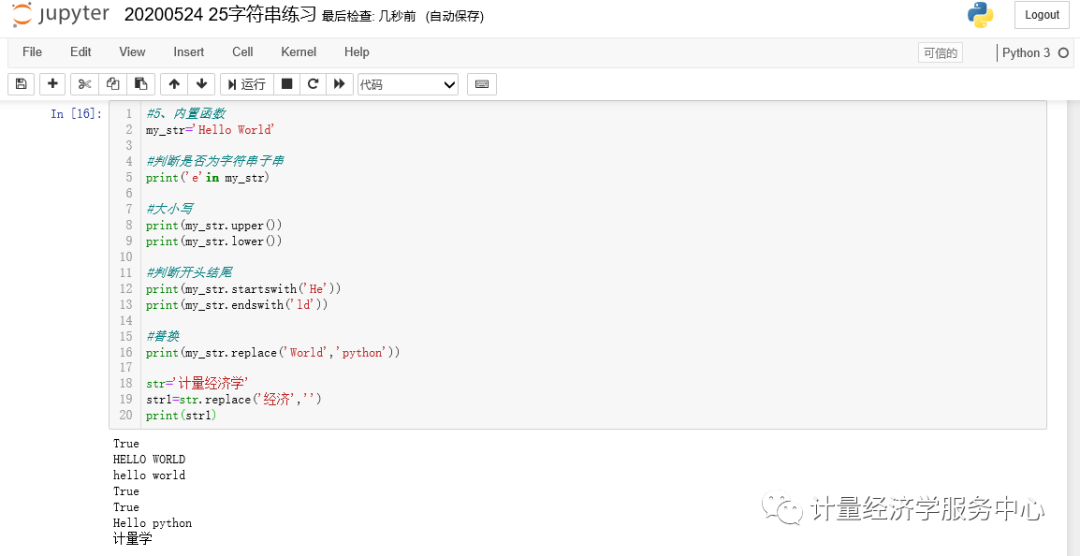The height and width of the screenshot is (556, 1080).
Task: Click the comment #替换
Action: 163,336
